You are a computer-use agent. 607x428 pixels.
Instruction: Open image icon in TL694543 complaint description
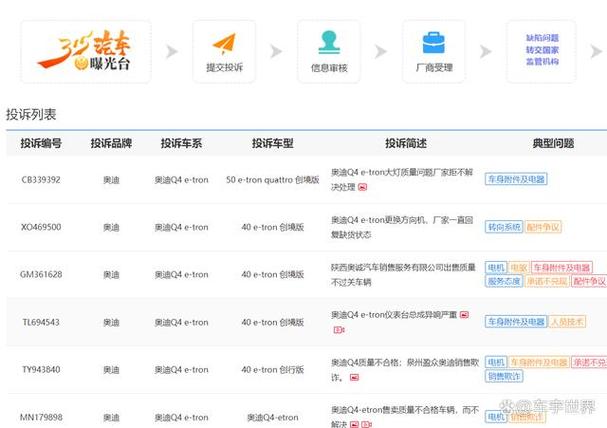464,315
